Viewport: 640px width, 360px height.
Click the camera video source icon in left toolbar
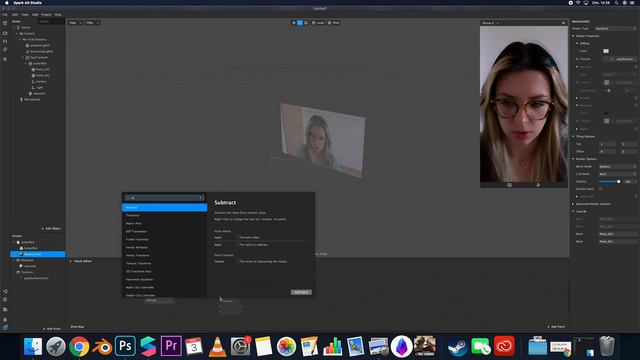5,33
